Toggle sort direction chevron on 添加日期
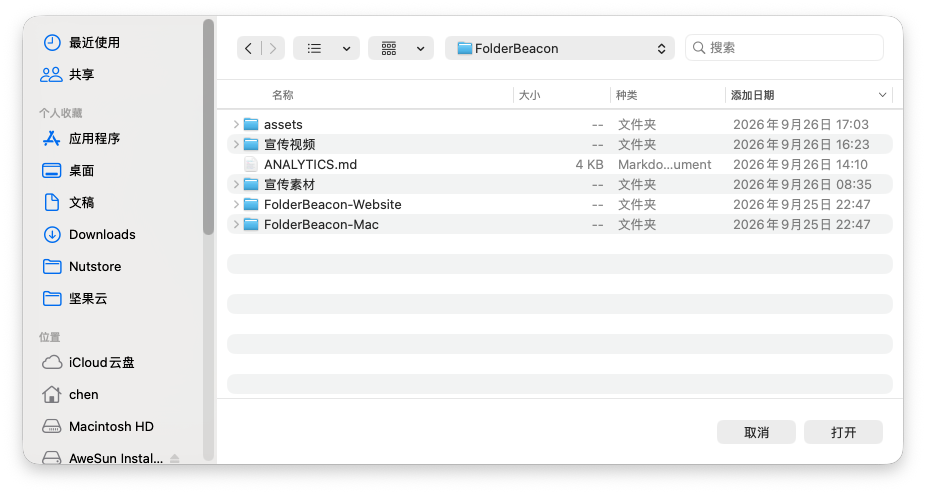The width and height of the screenshot is (926, 494). click(x=882, y=95)
